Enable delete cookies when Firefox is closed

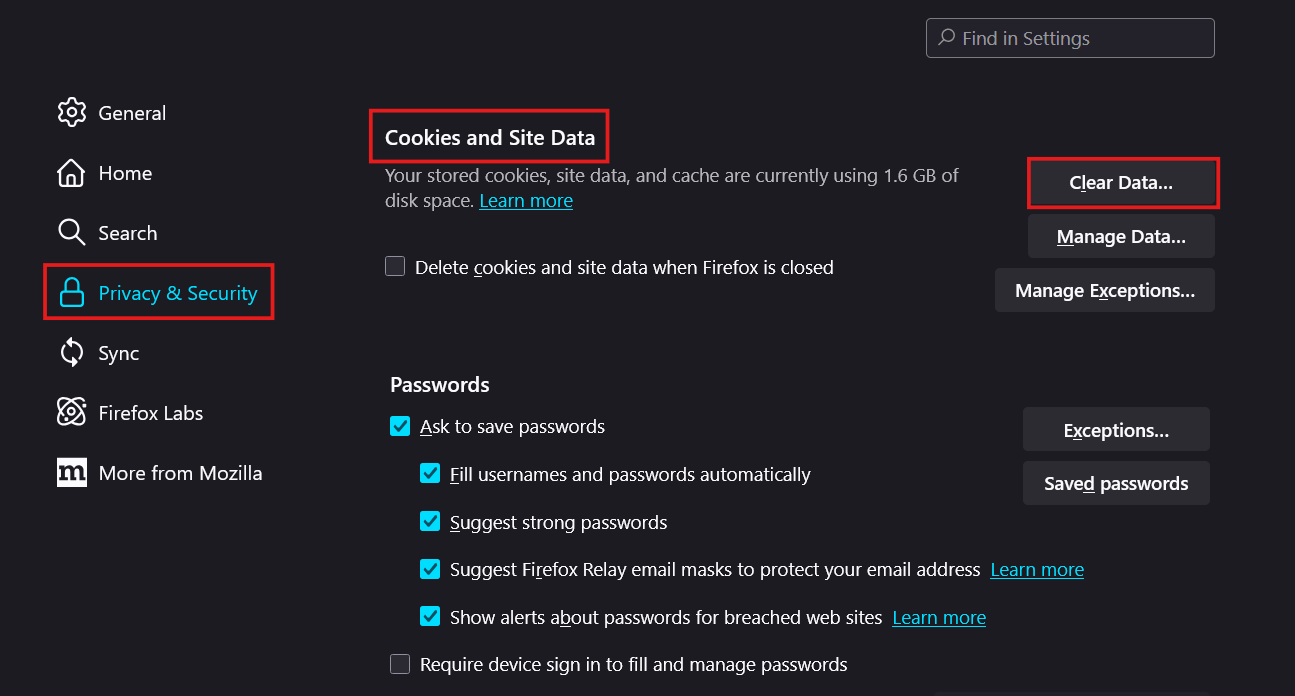[x=395, y=267]
